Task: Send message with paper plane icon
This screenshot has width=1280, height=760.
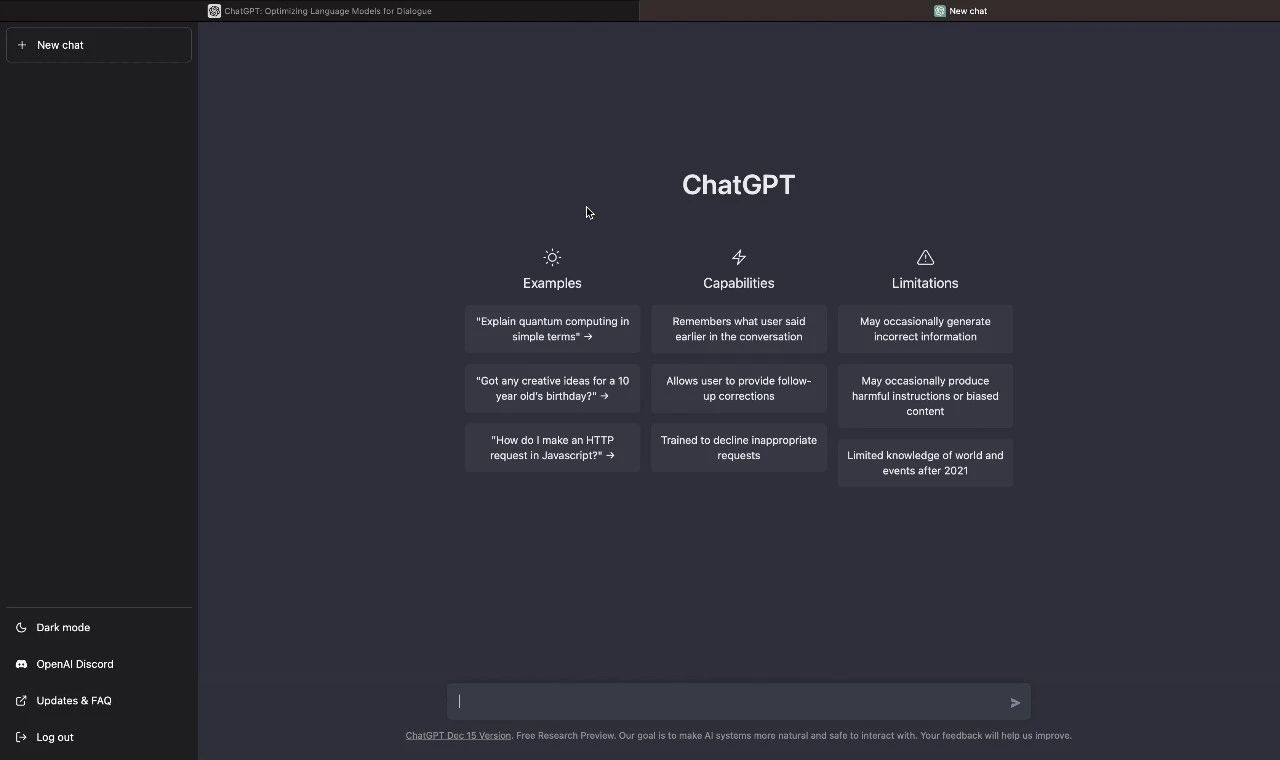Action: [x=1015, y=703]
